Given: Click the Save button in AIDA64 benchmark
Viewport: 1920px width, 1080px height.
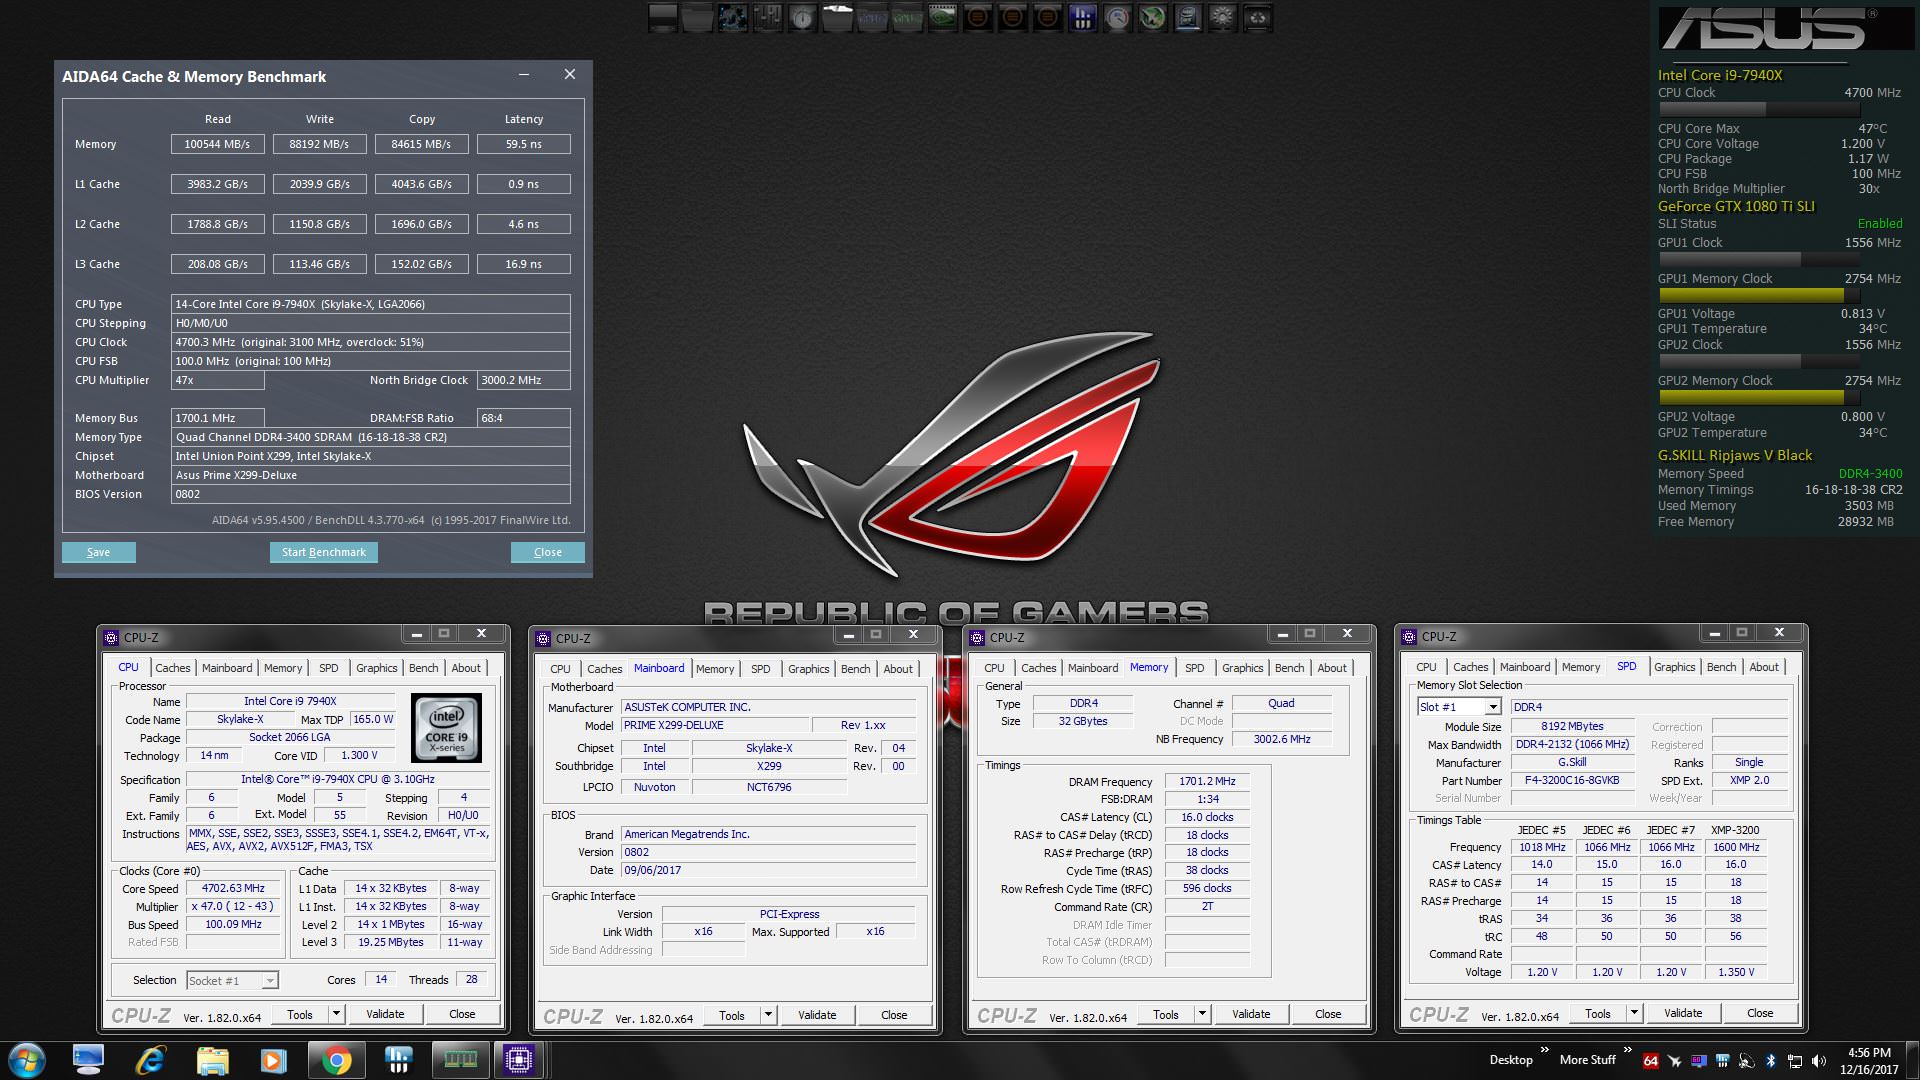Looking at the screenshot, I should (x=98, y=552).
